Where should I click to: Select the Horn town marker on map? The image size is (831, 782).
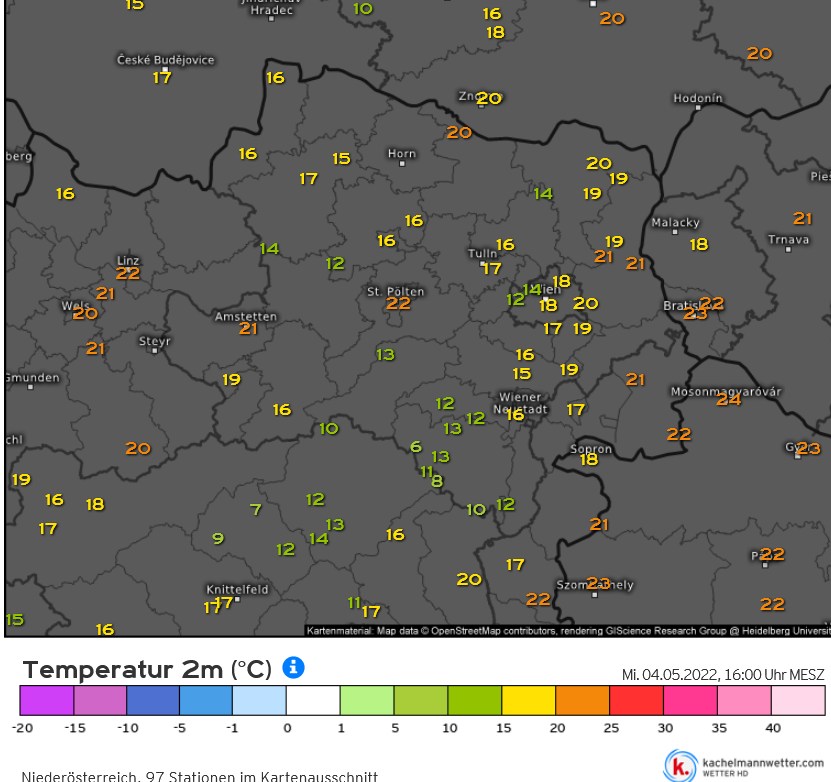pos(402,163)
